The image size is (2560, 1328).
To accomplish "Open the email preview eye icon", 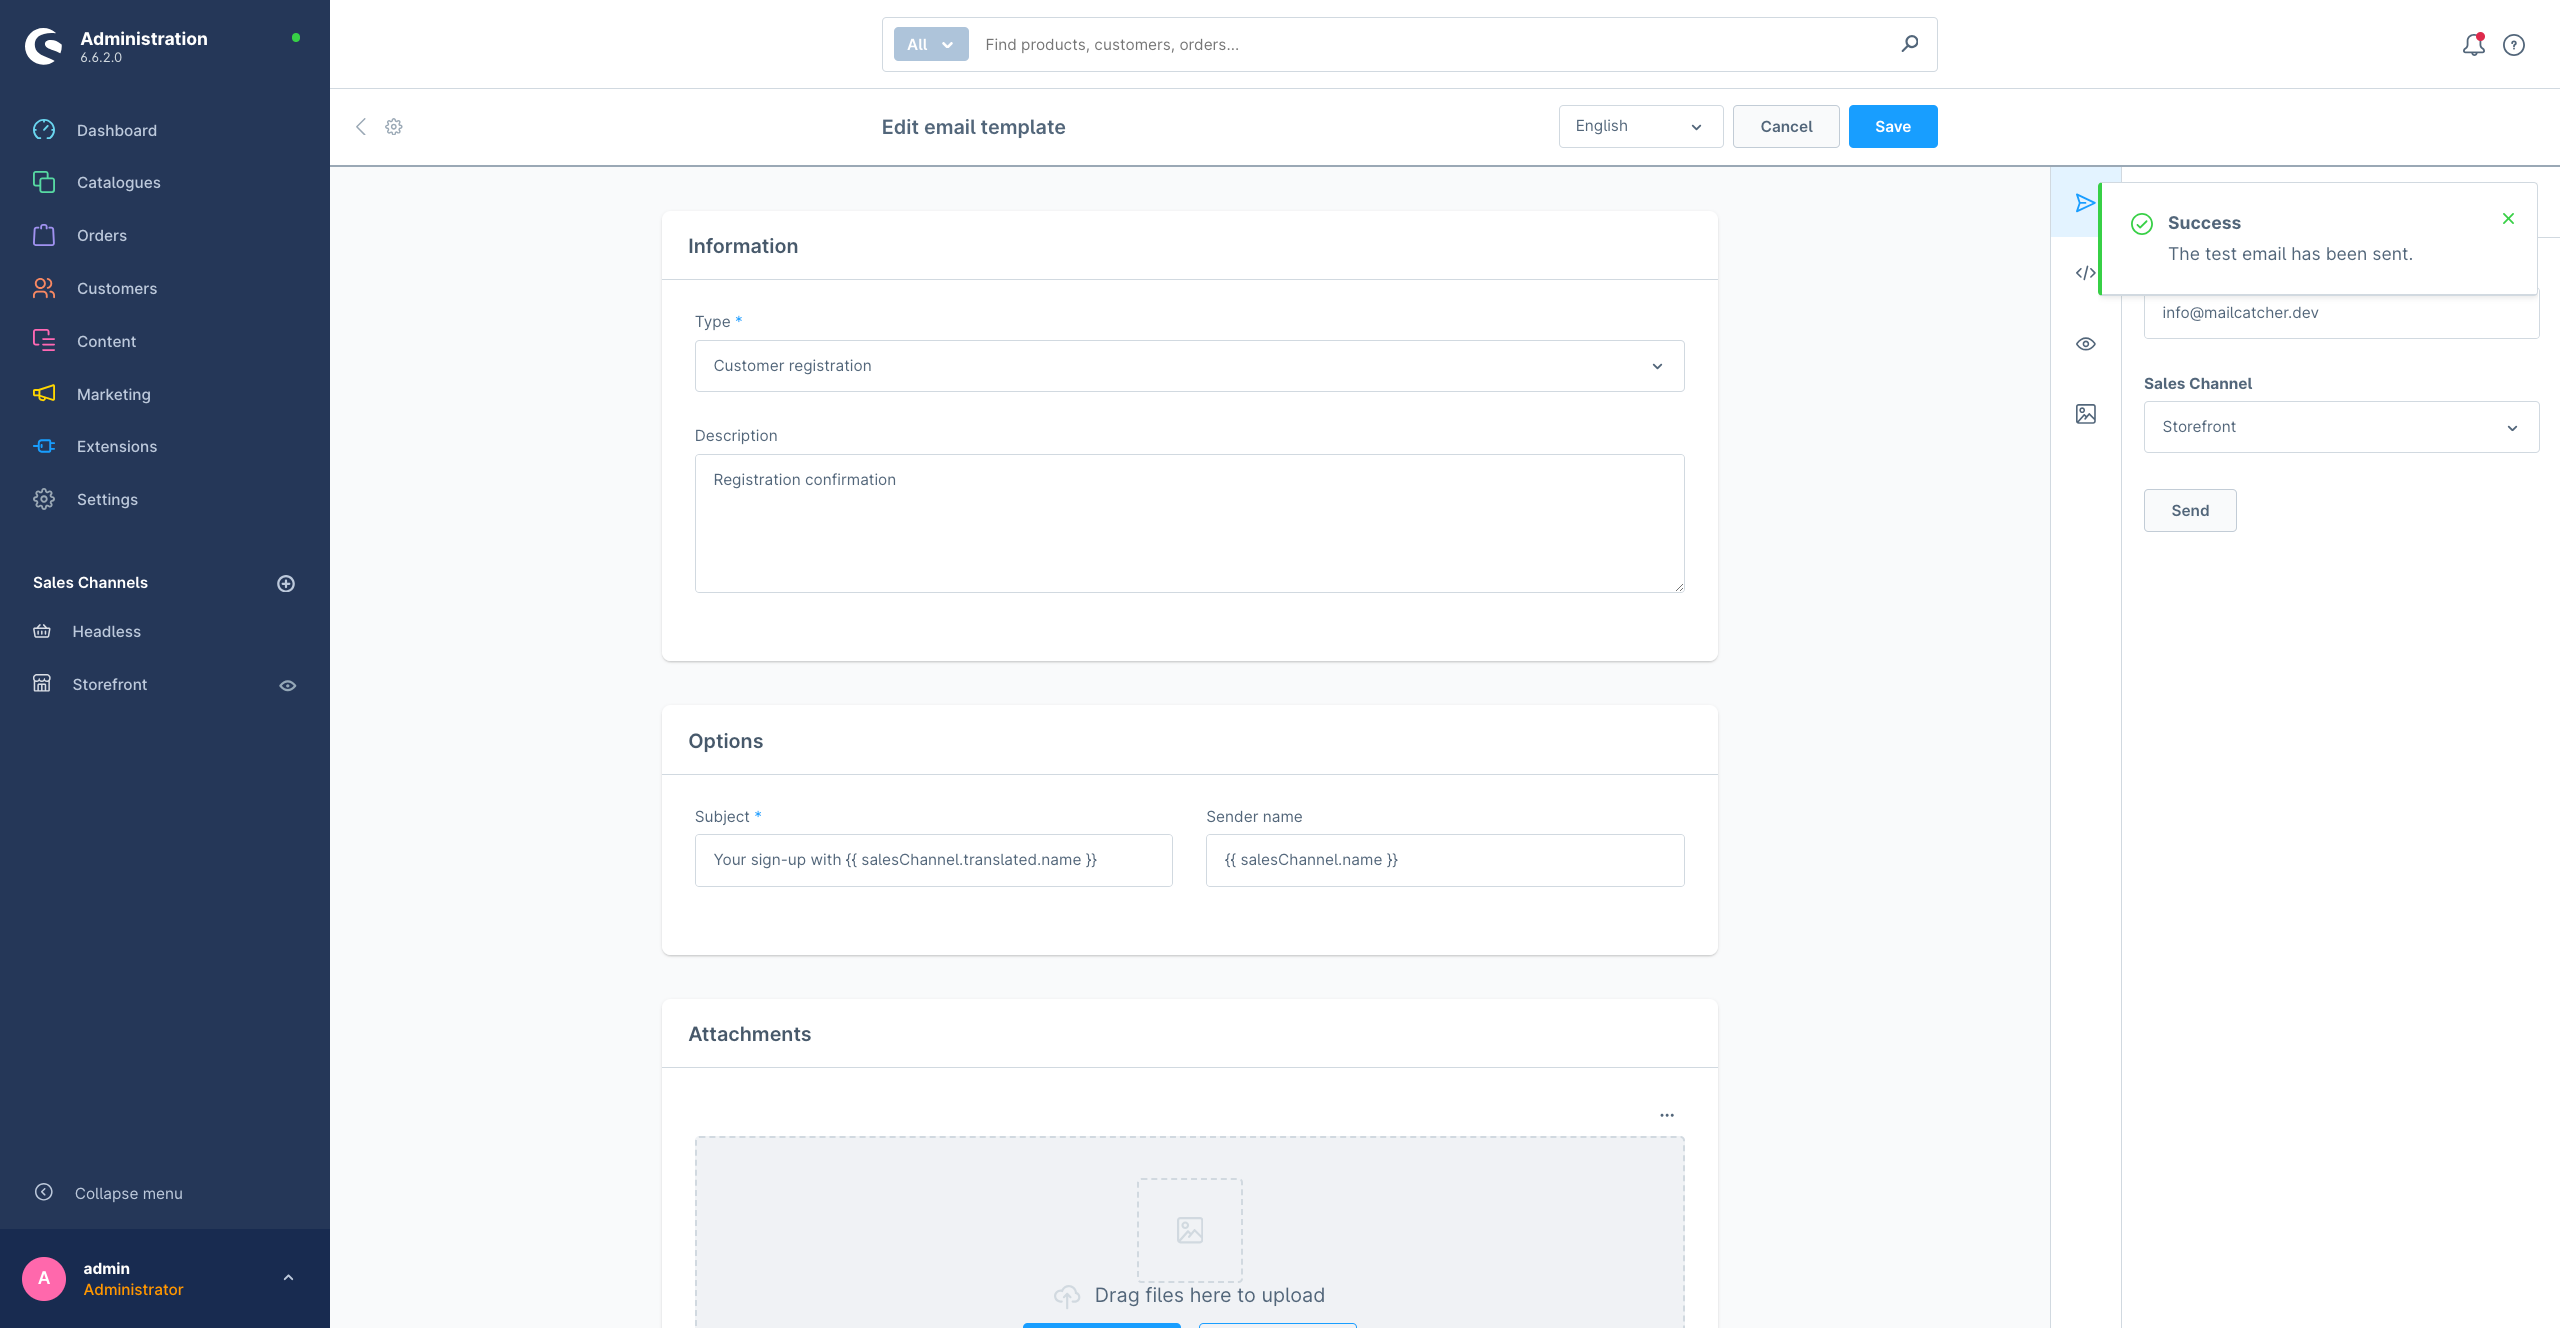I will (x=2085, y=343).
